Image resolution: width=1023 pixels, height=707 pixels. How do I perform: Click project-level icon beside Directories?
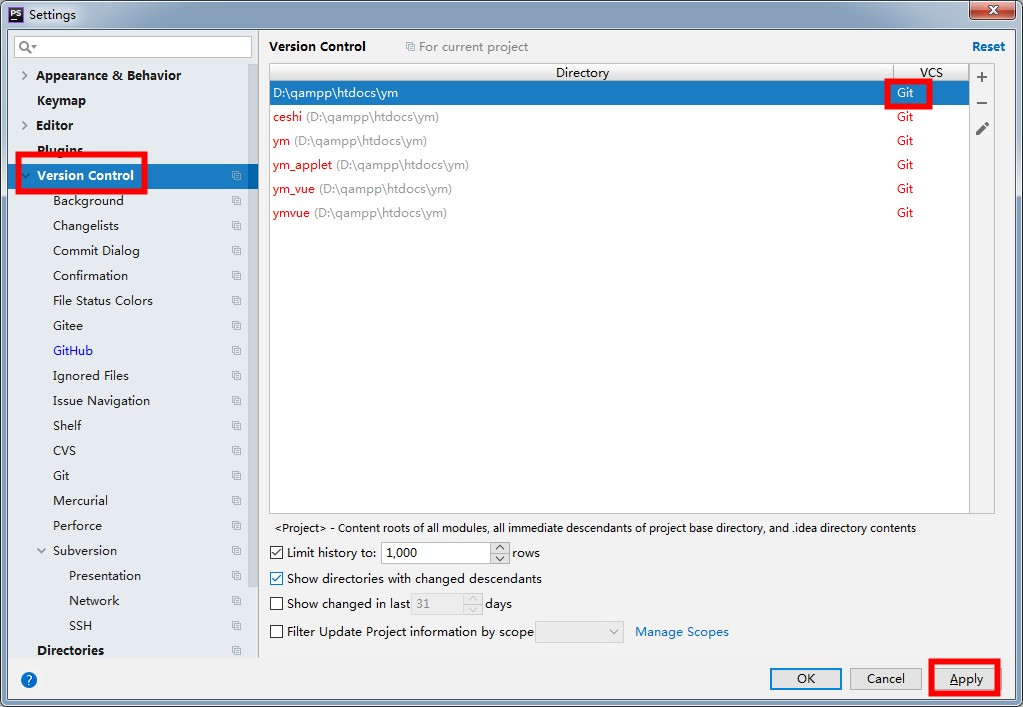236,651
